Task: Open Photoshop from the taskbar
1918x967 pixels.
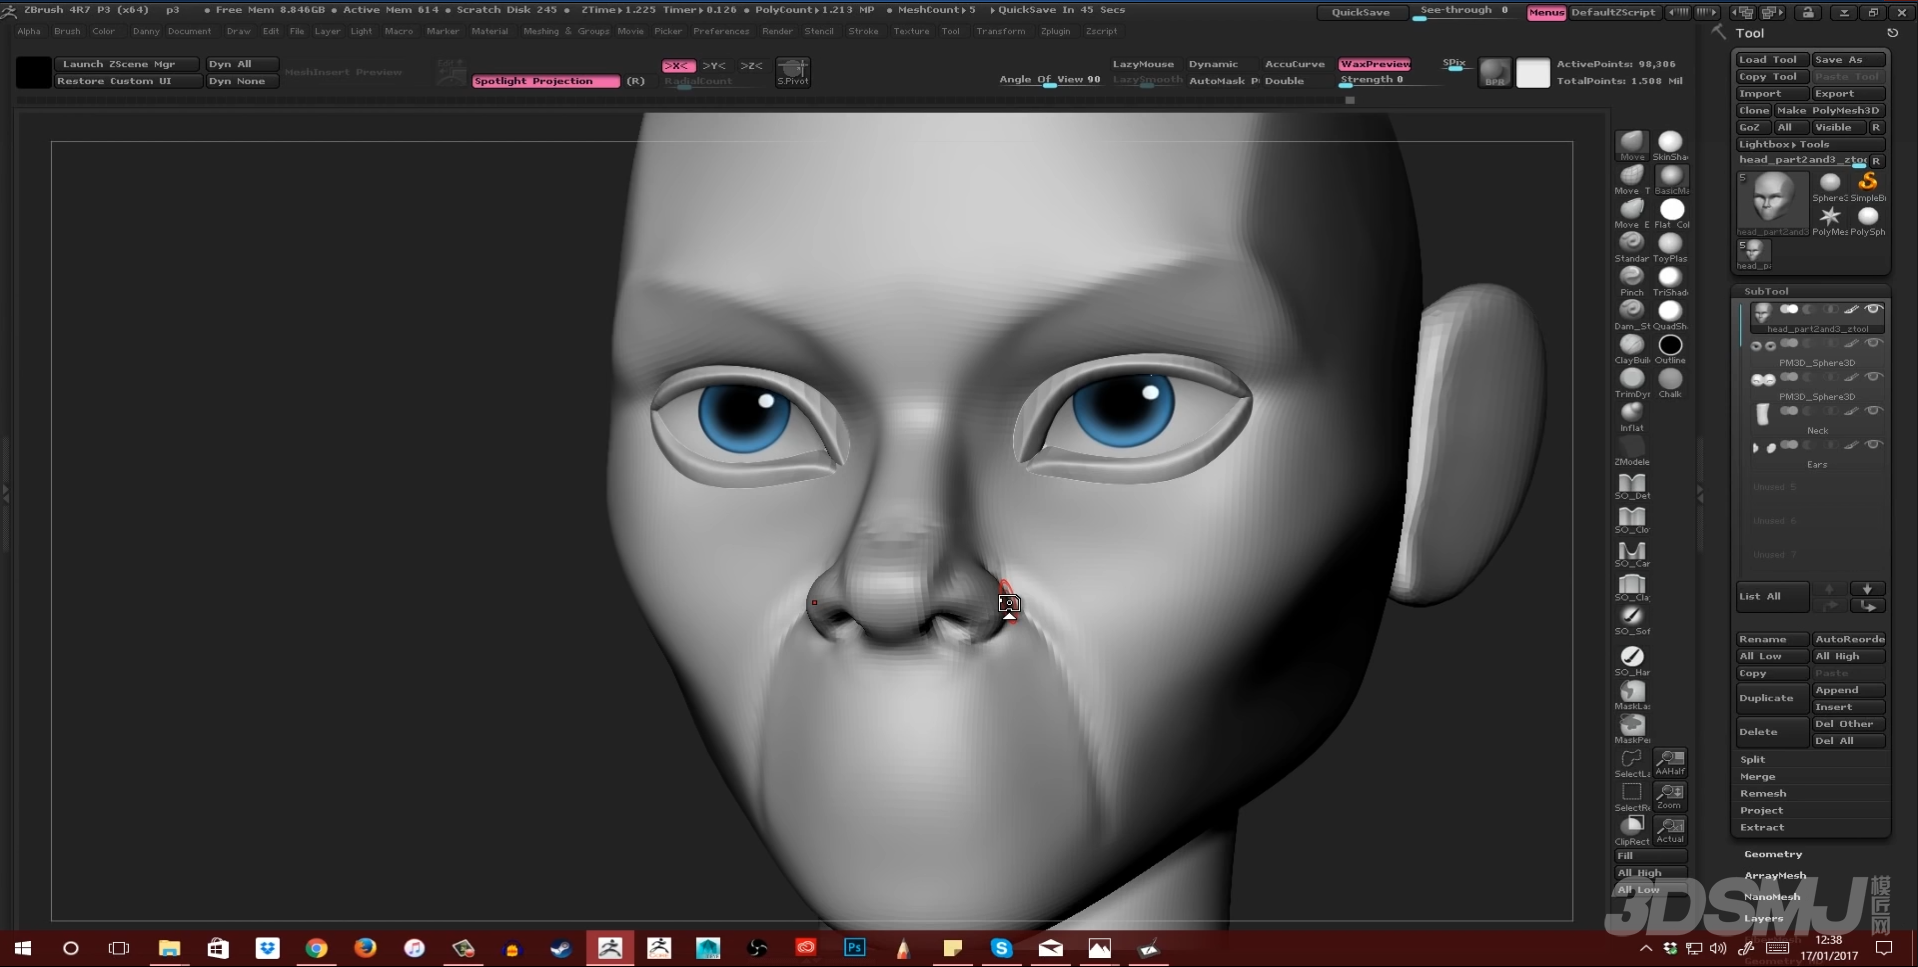Action: (855, 947)
